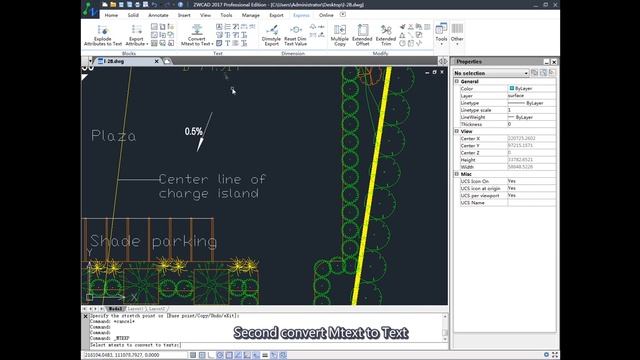
Task: Select the Extended Offset tool
Action: click(362, 35)
